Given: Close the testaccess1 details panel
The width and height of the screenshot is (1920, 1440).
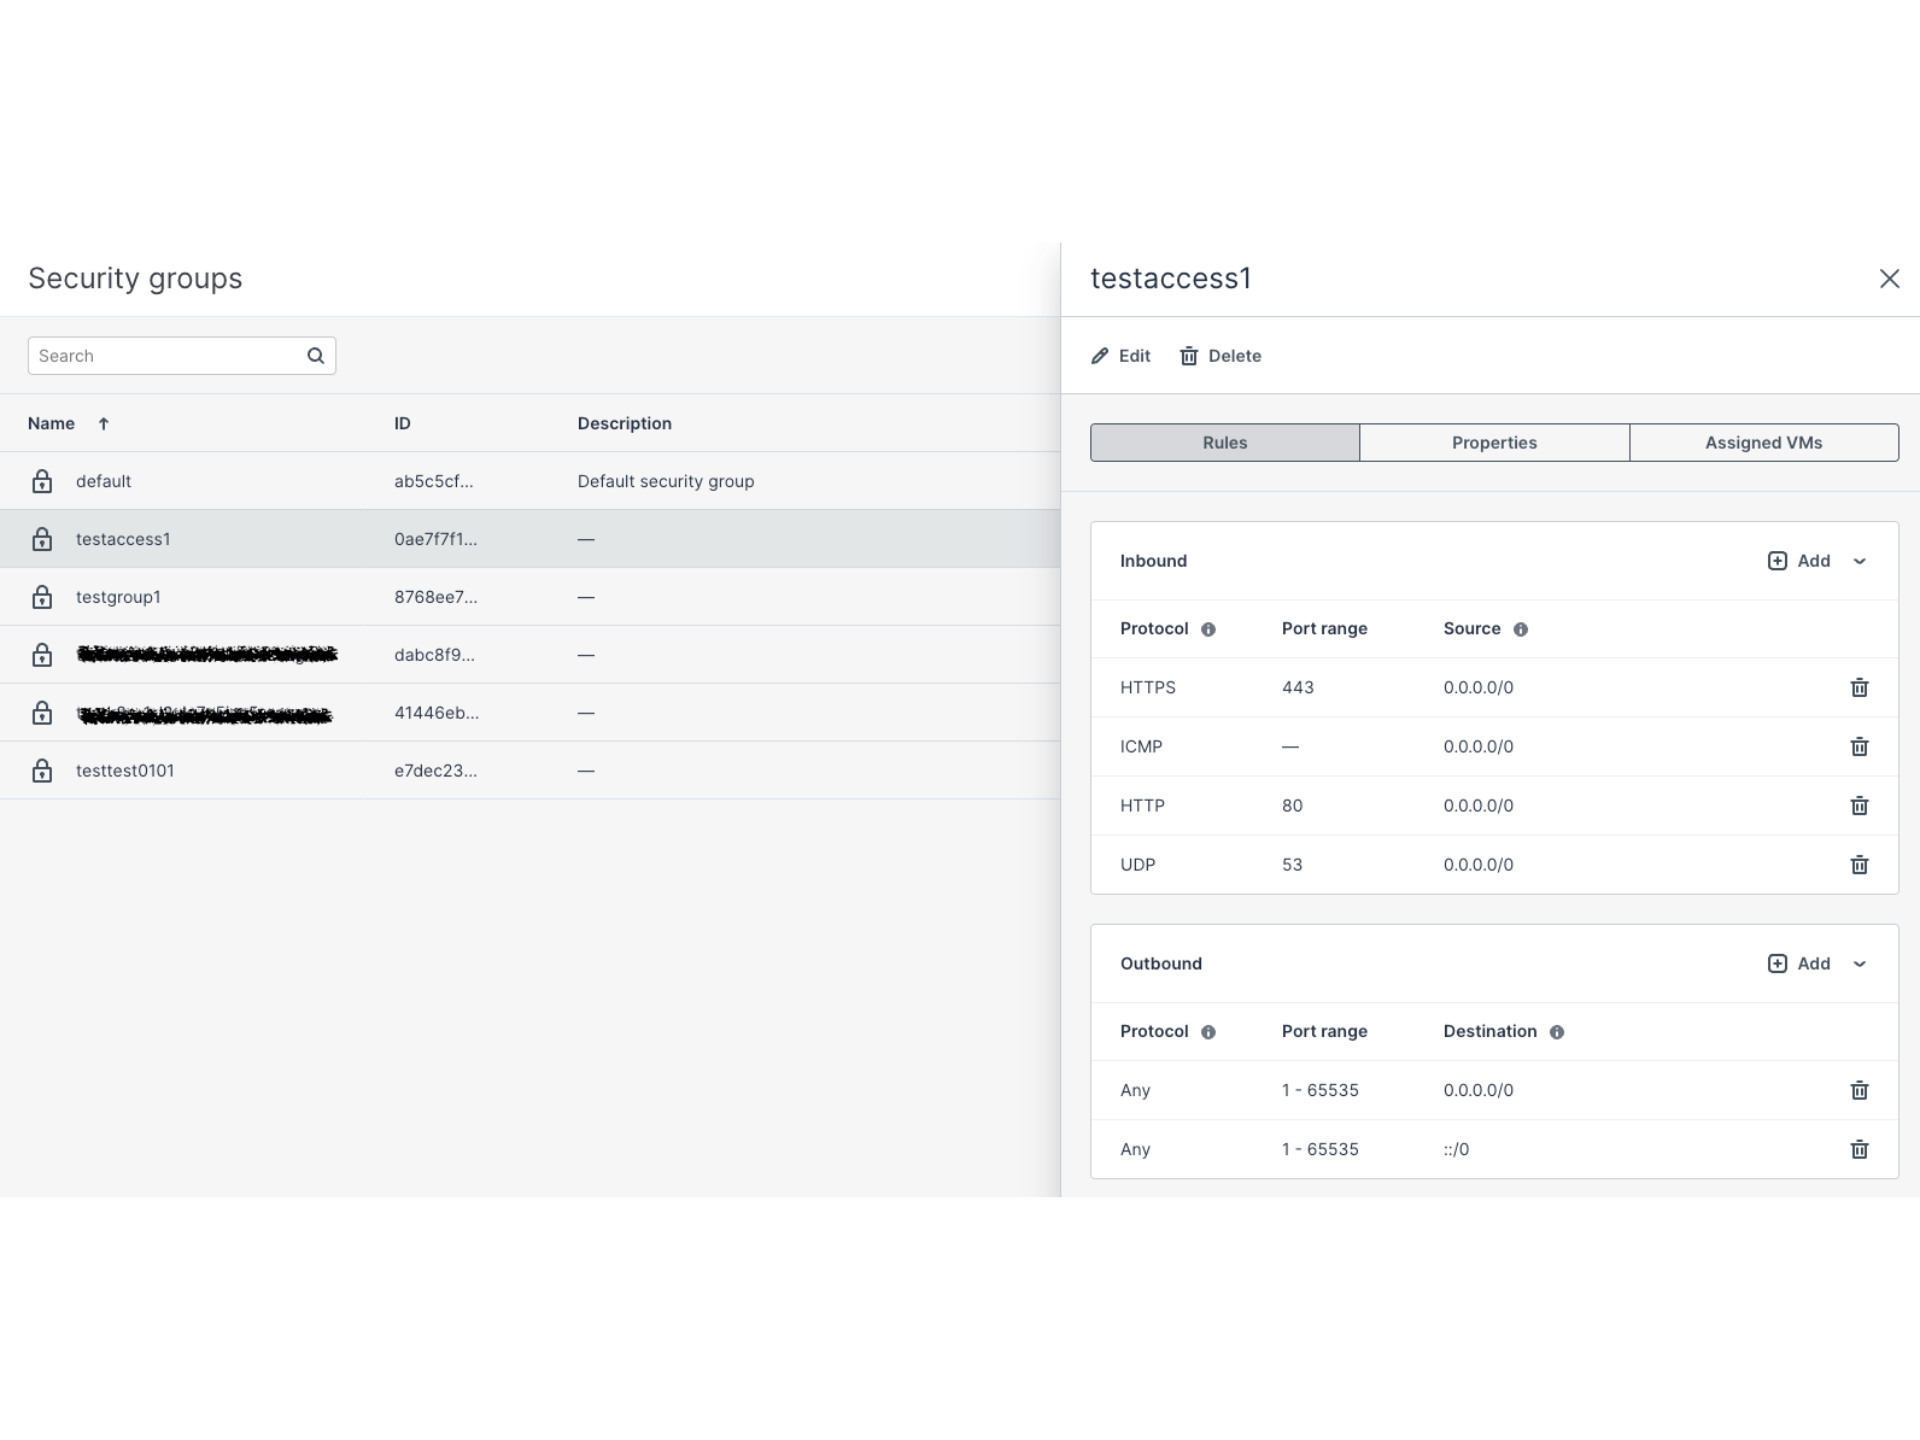Looking at the screenshot, I should 1888,279.
